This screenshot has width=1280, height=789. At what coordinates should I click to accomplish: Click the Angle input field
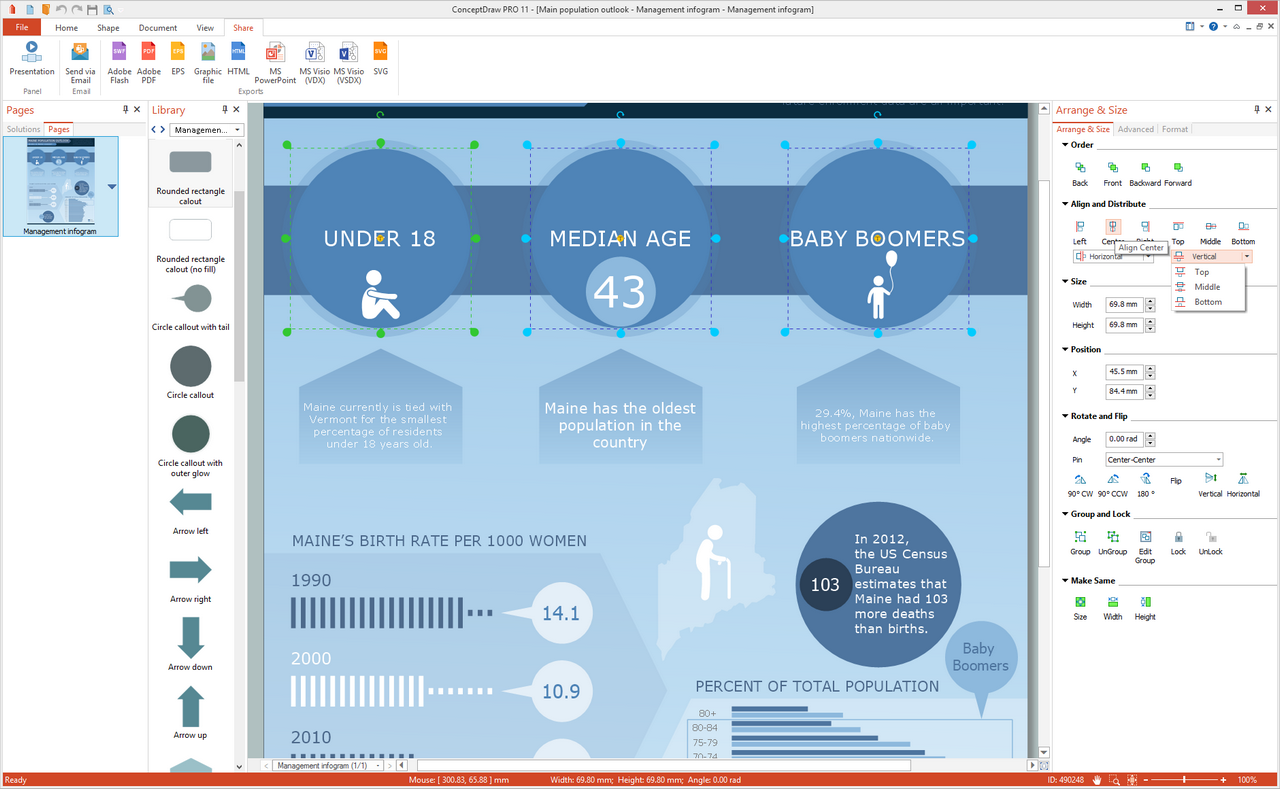[1124, 439]
